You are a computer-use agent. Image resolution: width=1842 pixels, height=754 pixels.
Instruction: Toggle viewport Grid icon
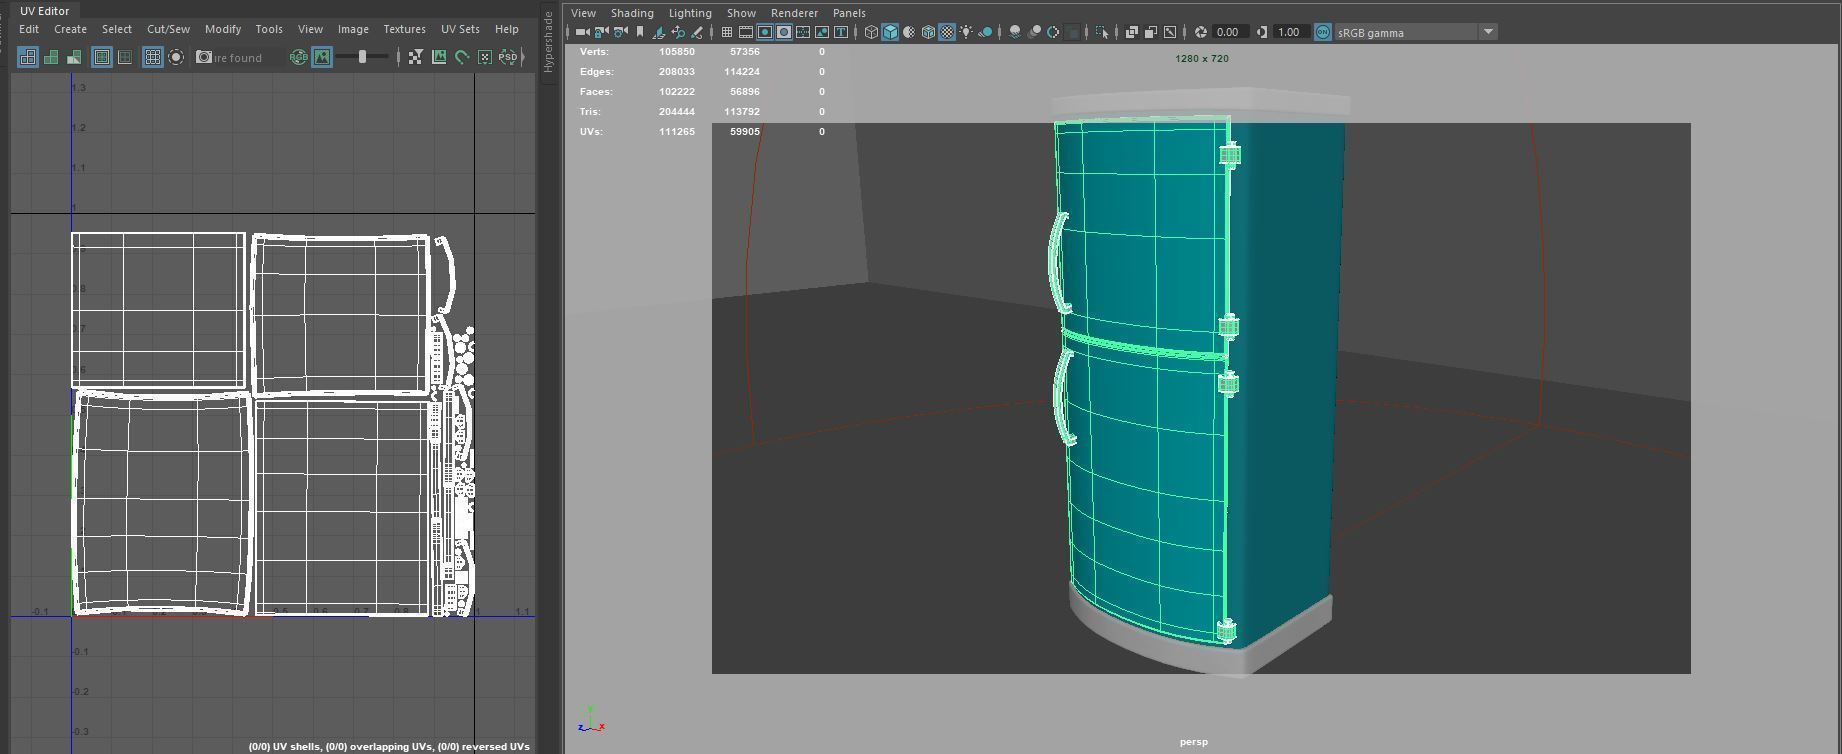727,32
